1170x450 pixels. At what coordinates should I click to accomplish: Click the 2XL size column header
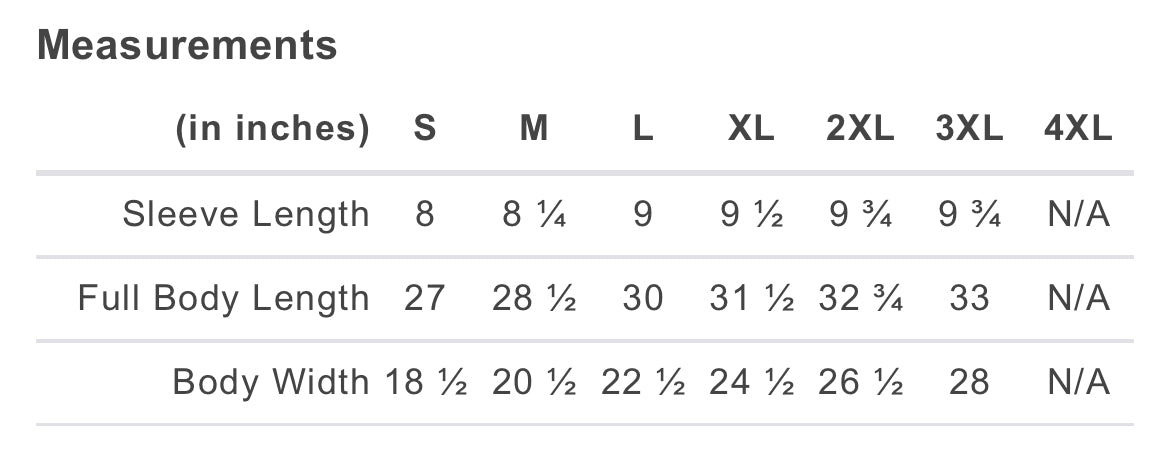[860, 130]
